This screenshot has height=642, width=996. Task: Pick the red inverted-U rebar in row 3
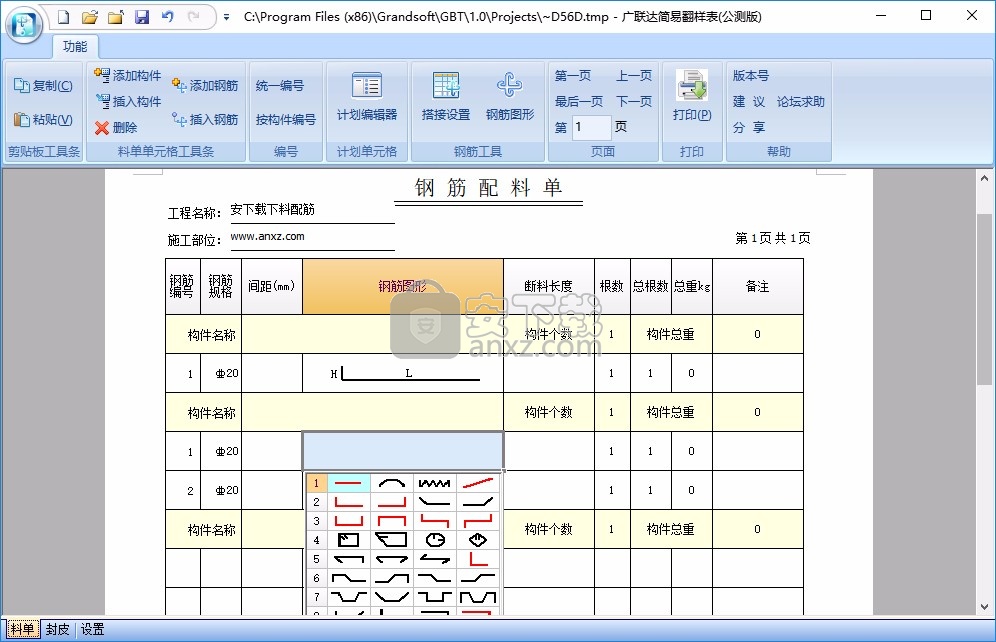(x=391, y=521)
